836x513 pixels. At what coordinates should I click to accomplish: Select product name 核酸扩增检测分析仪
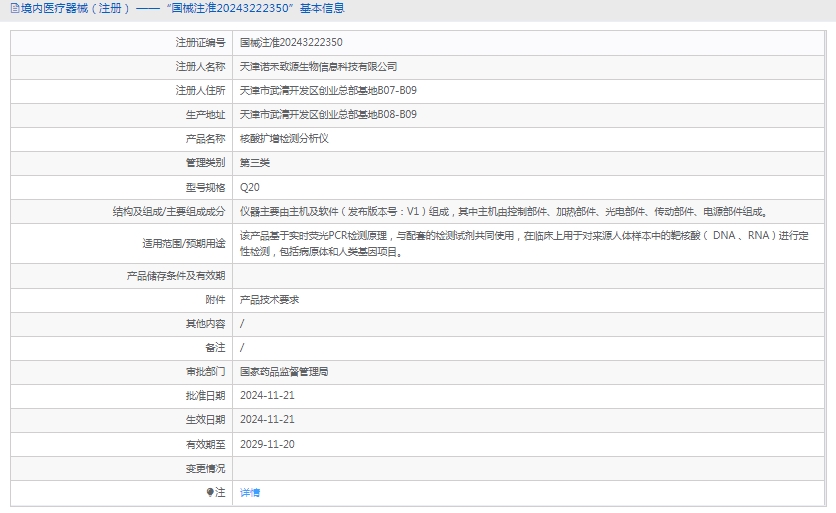coord(284,139)
